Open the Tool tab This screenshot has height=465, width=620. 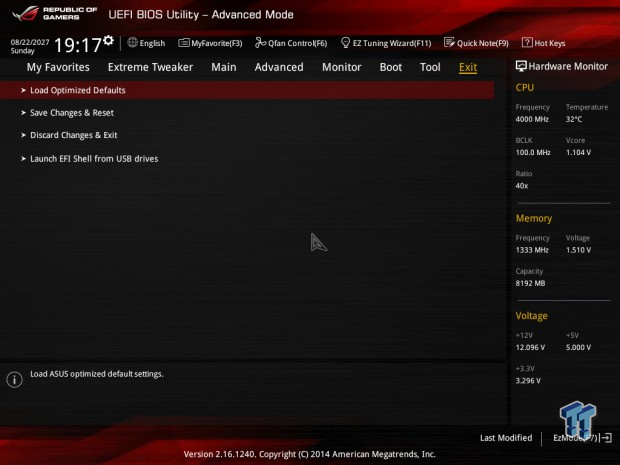[x=430, y=67]
